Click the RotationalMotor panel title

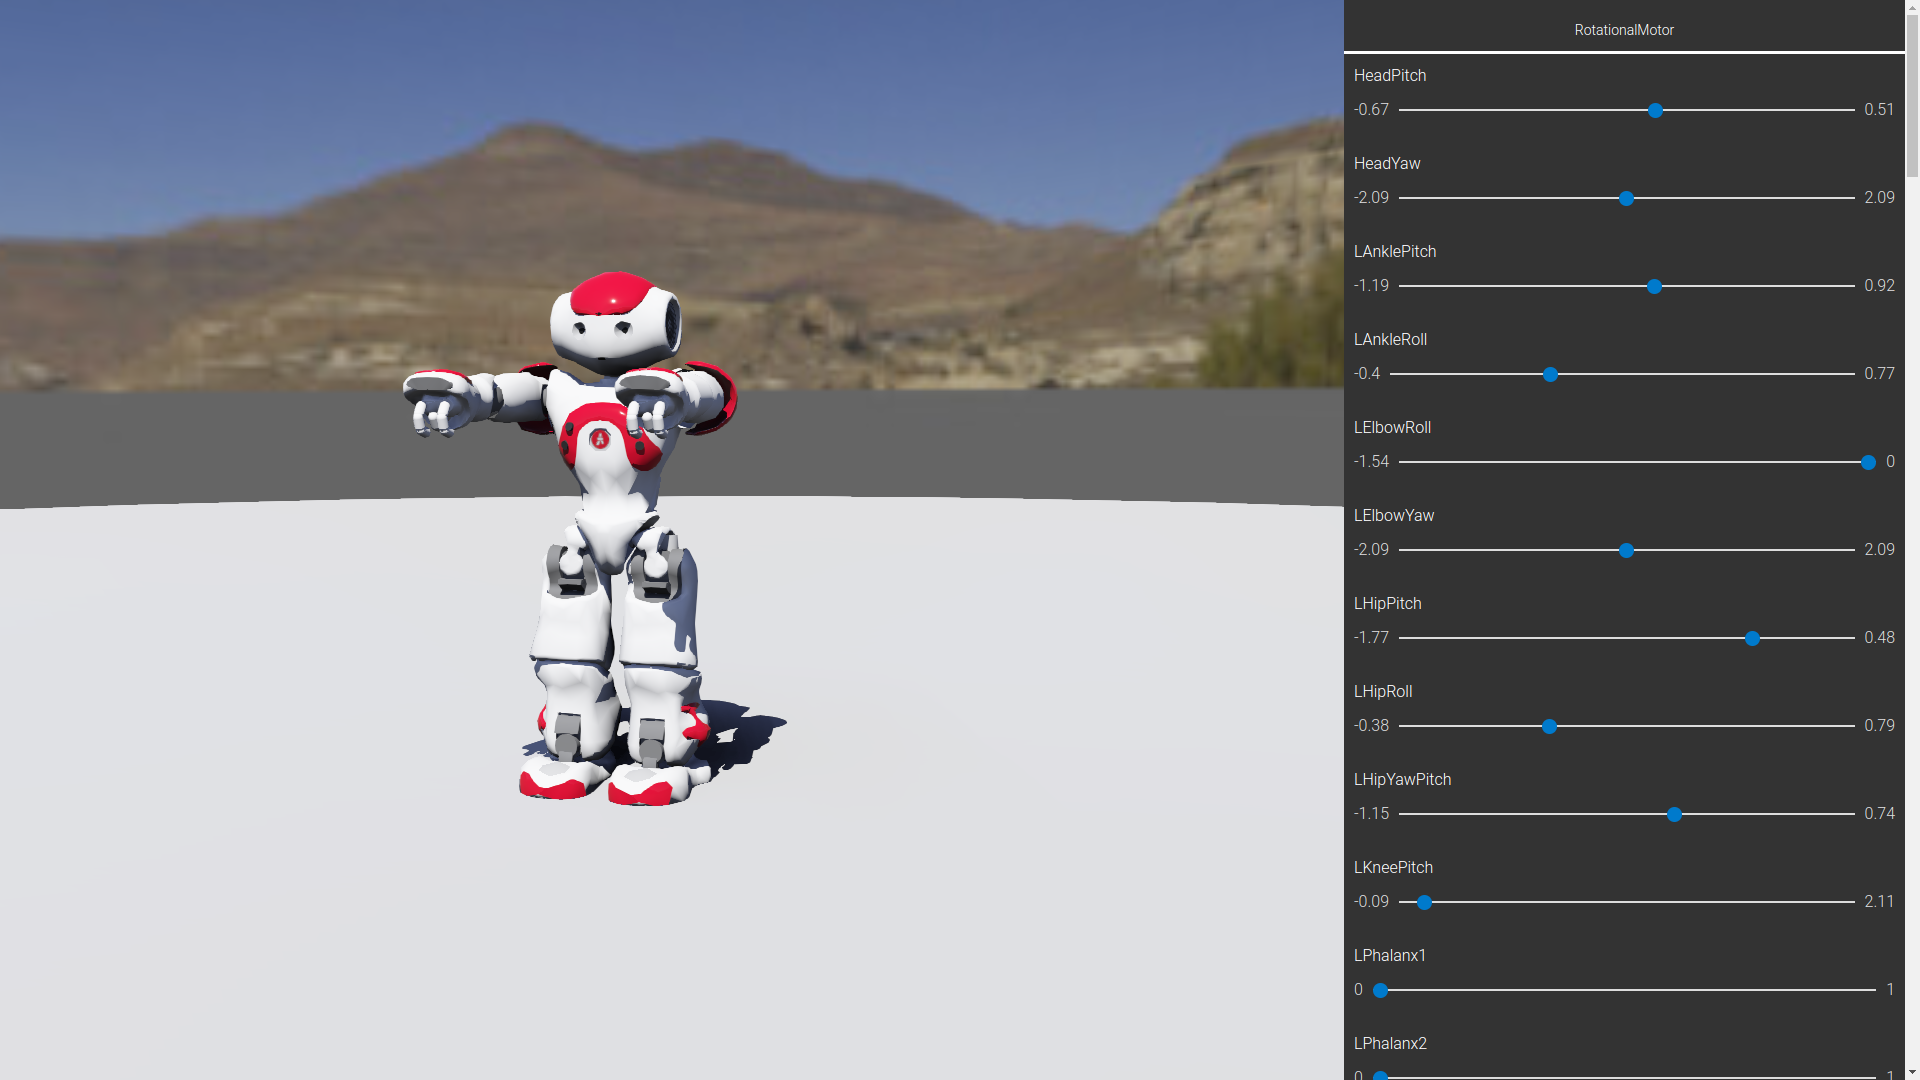pyautogui.click(x=1624, y=30)
